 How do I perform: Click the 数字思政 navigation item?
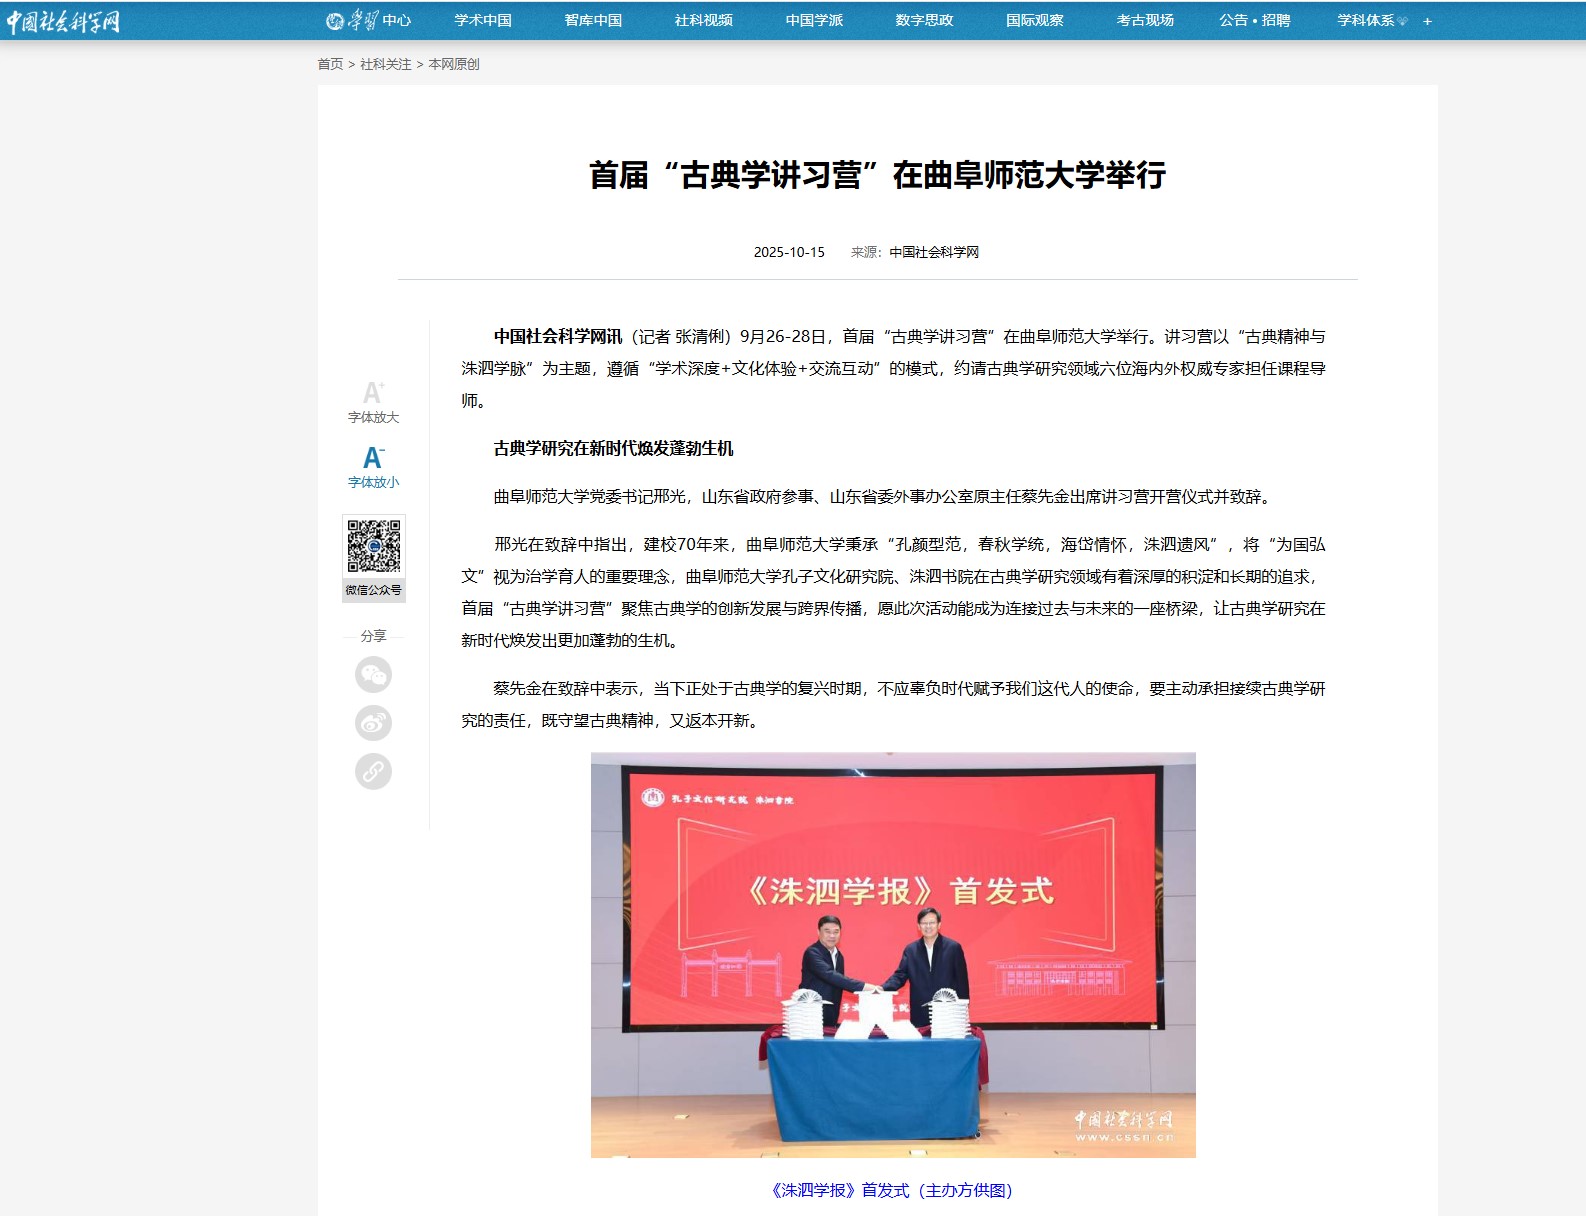coord(924,20)
